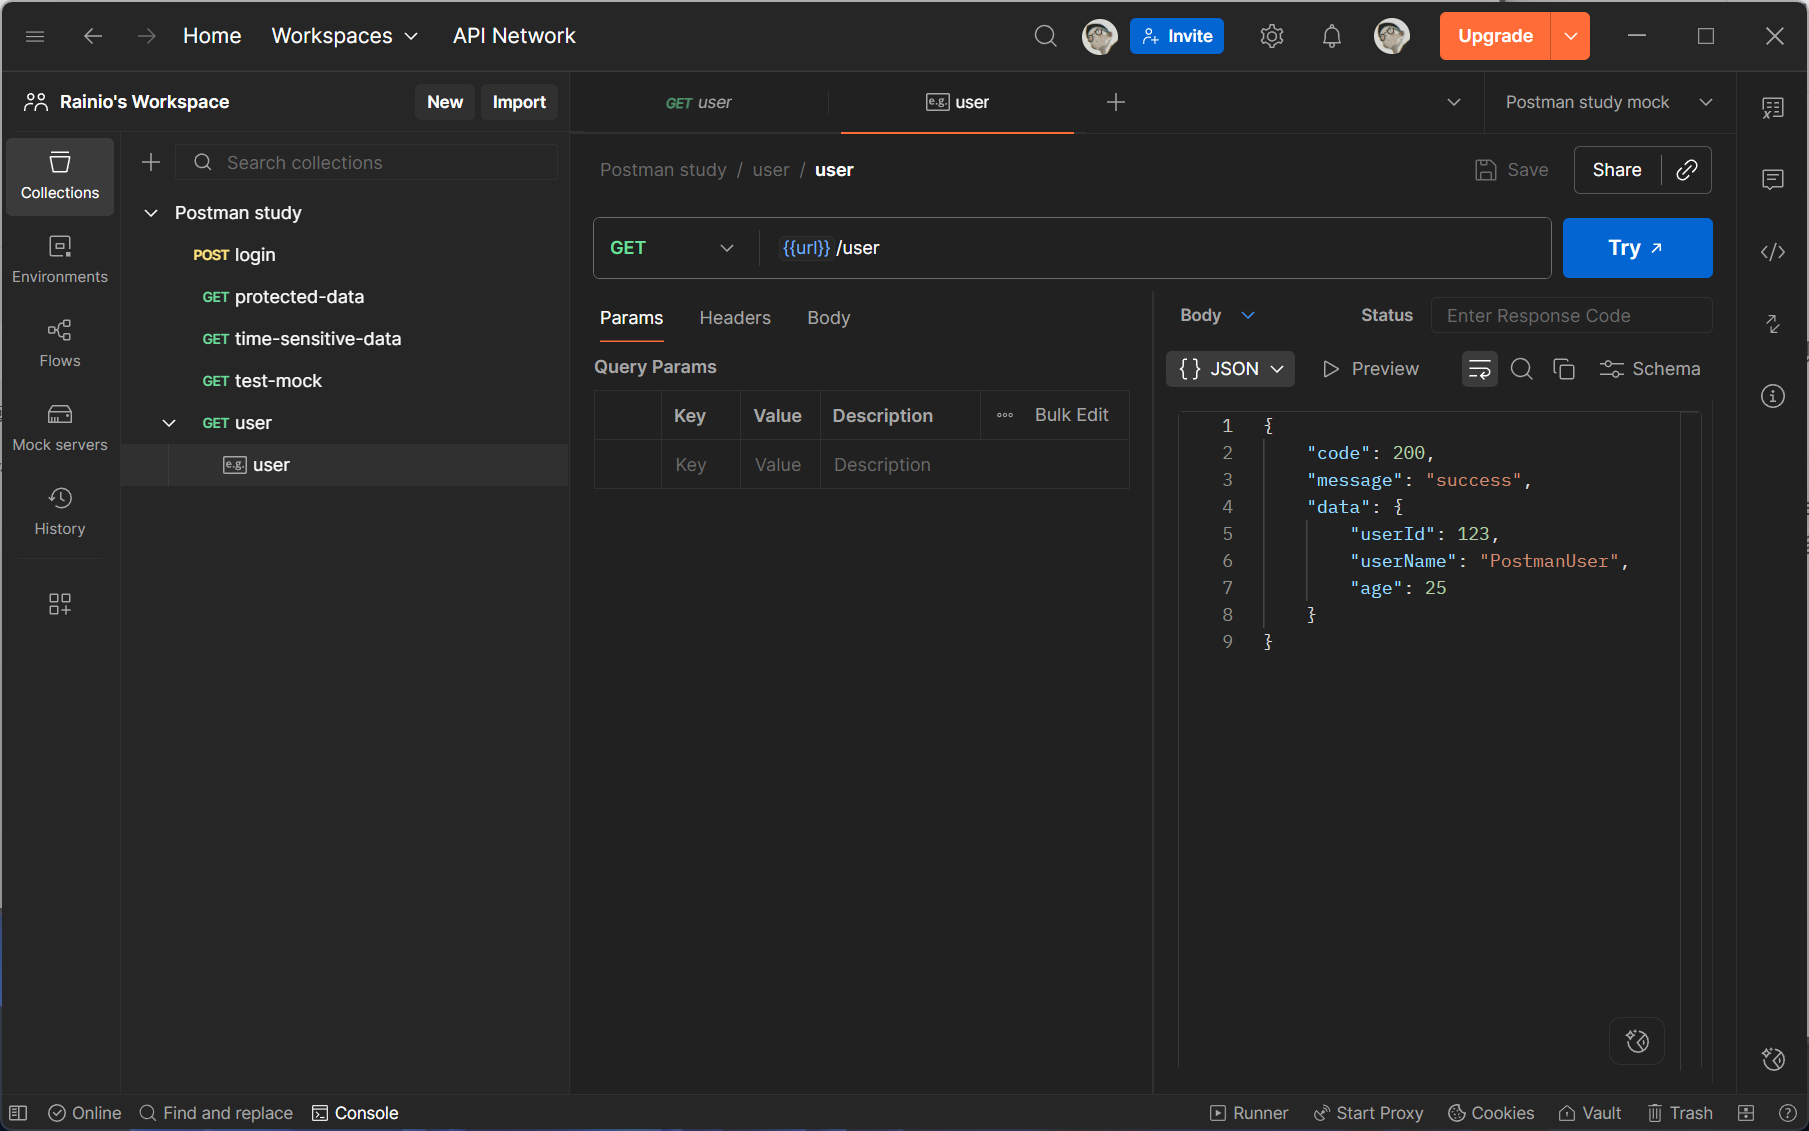Open the help icon in status bar
Image resolution: width=1809 pixels, height=1131 pixels.
tap(1788, 1113)
